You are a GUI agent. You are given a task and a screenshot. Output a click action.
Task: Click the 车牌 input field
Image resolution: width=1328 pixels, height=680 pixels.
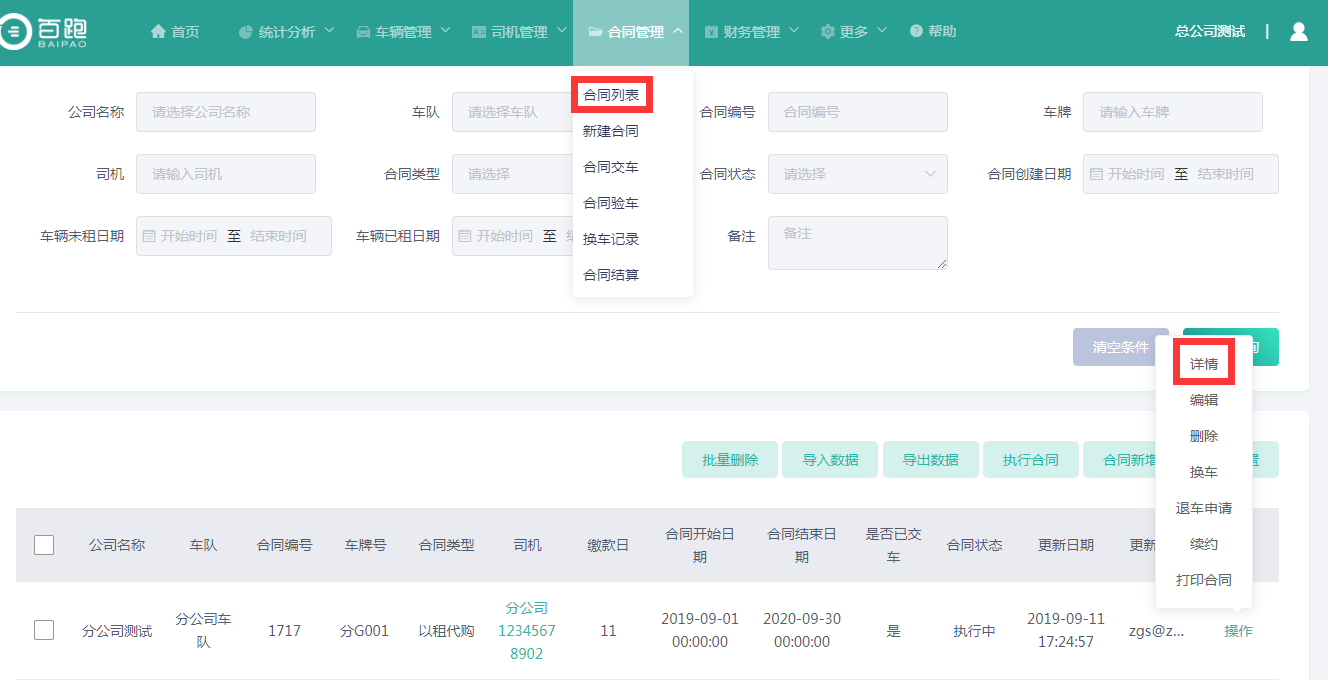pyautogui.click(x=1172, y=112)
